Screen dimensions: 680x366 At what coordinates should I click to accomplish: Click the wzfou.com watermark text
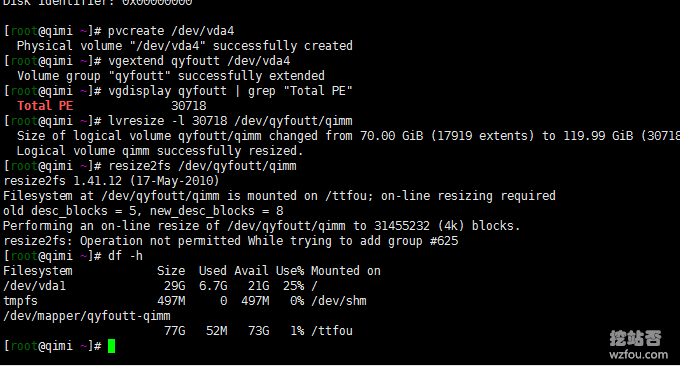coord(638,355)
